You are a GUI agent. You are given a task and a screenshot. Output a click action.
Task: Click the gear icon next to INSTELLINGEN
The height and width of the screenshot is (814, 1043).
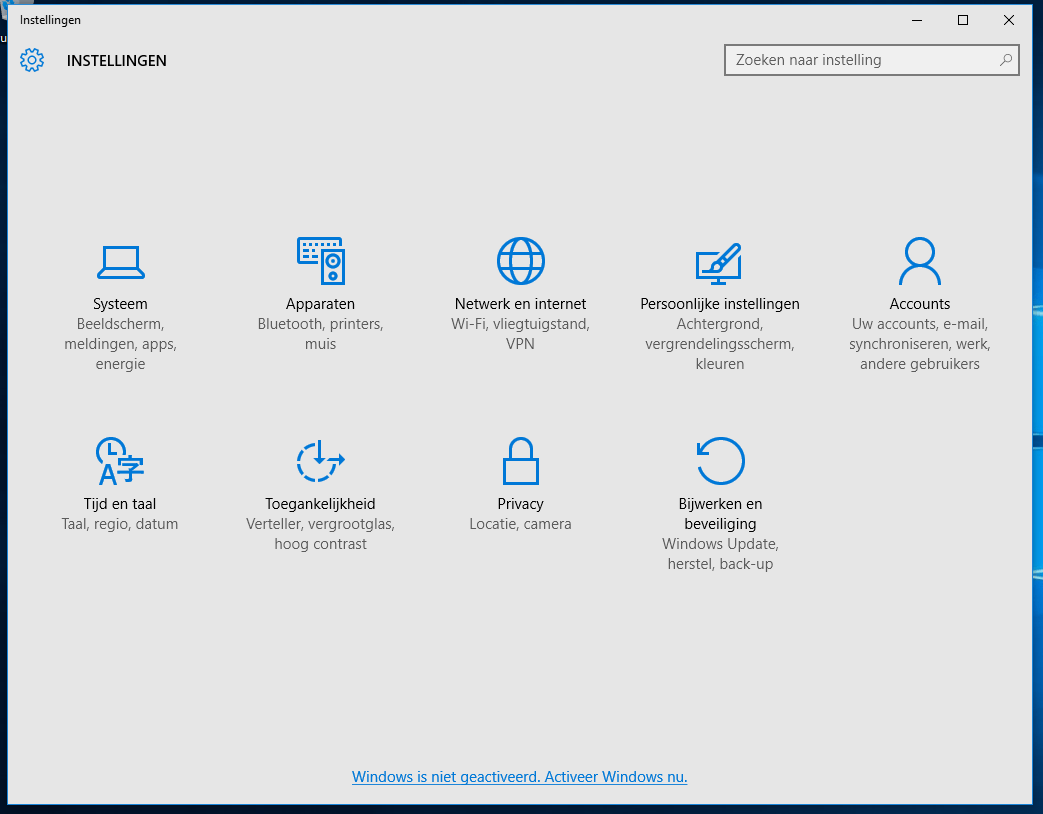click(32, 60)
